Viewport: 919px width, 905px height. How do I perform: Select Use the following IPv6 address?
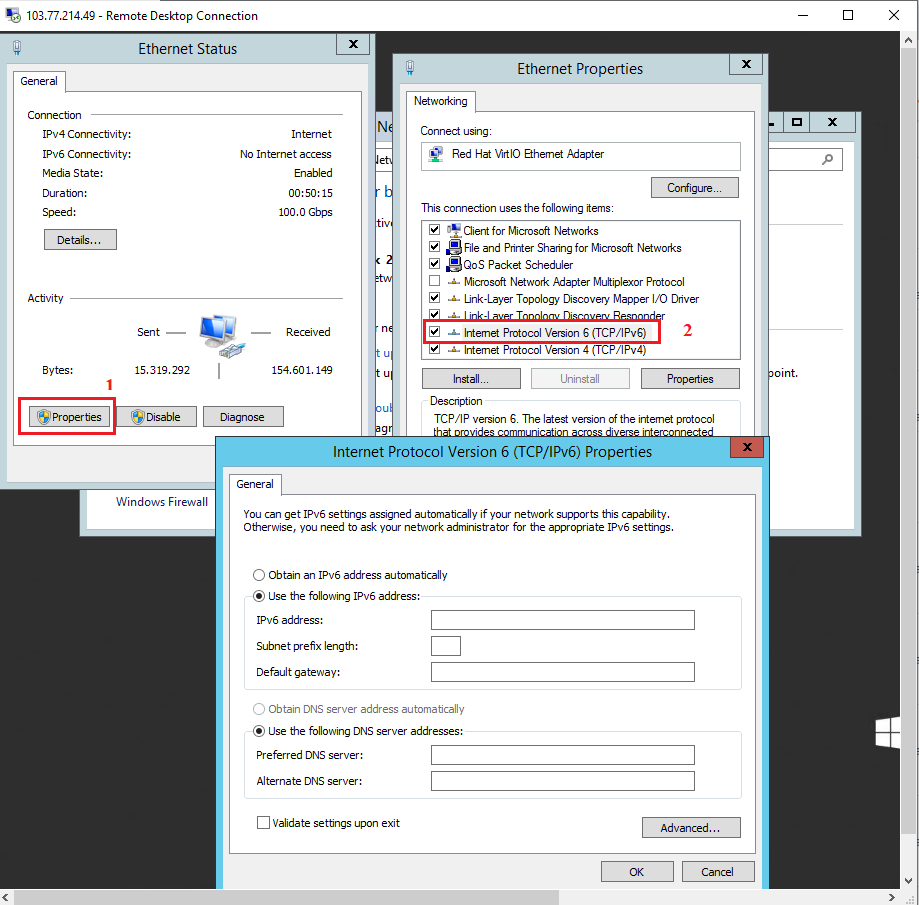pos(258,596)
